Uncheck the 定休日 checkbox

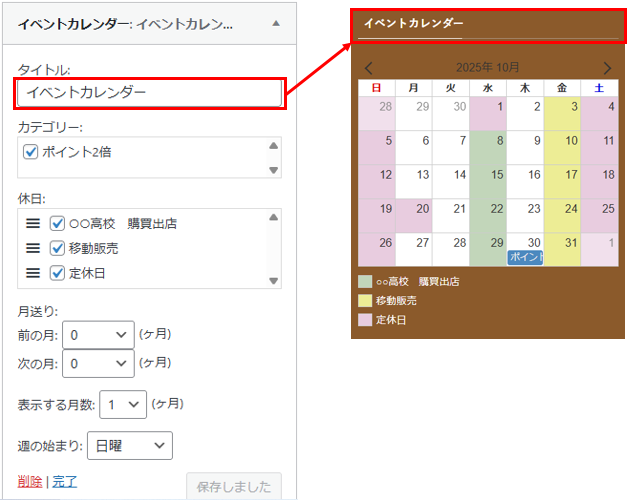[57, 273]
